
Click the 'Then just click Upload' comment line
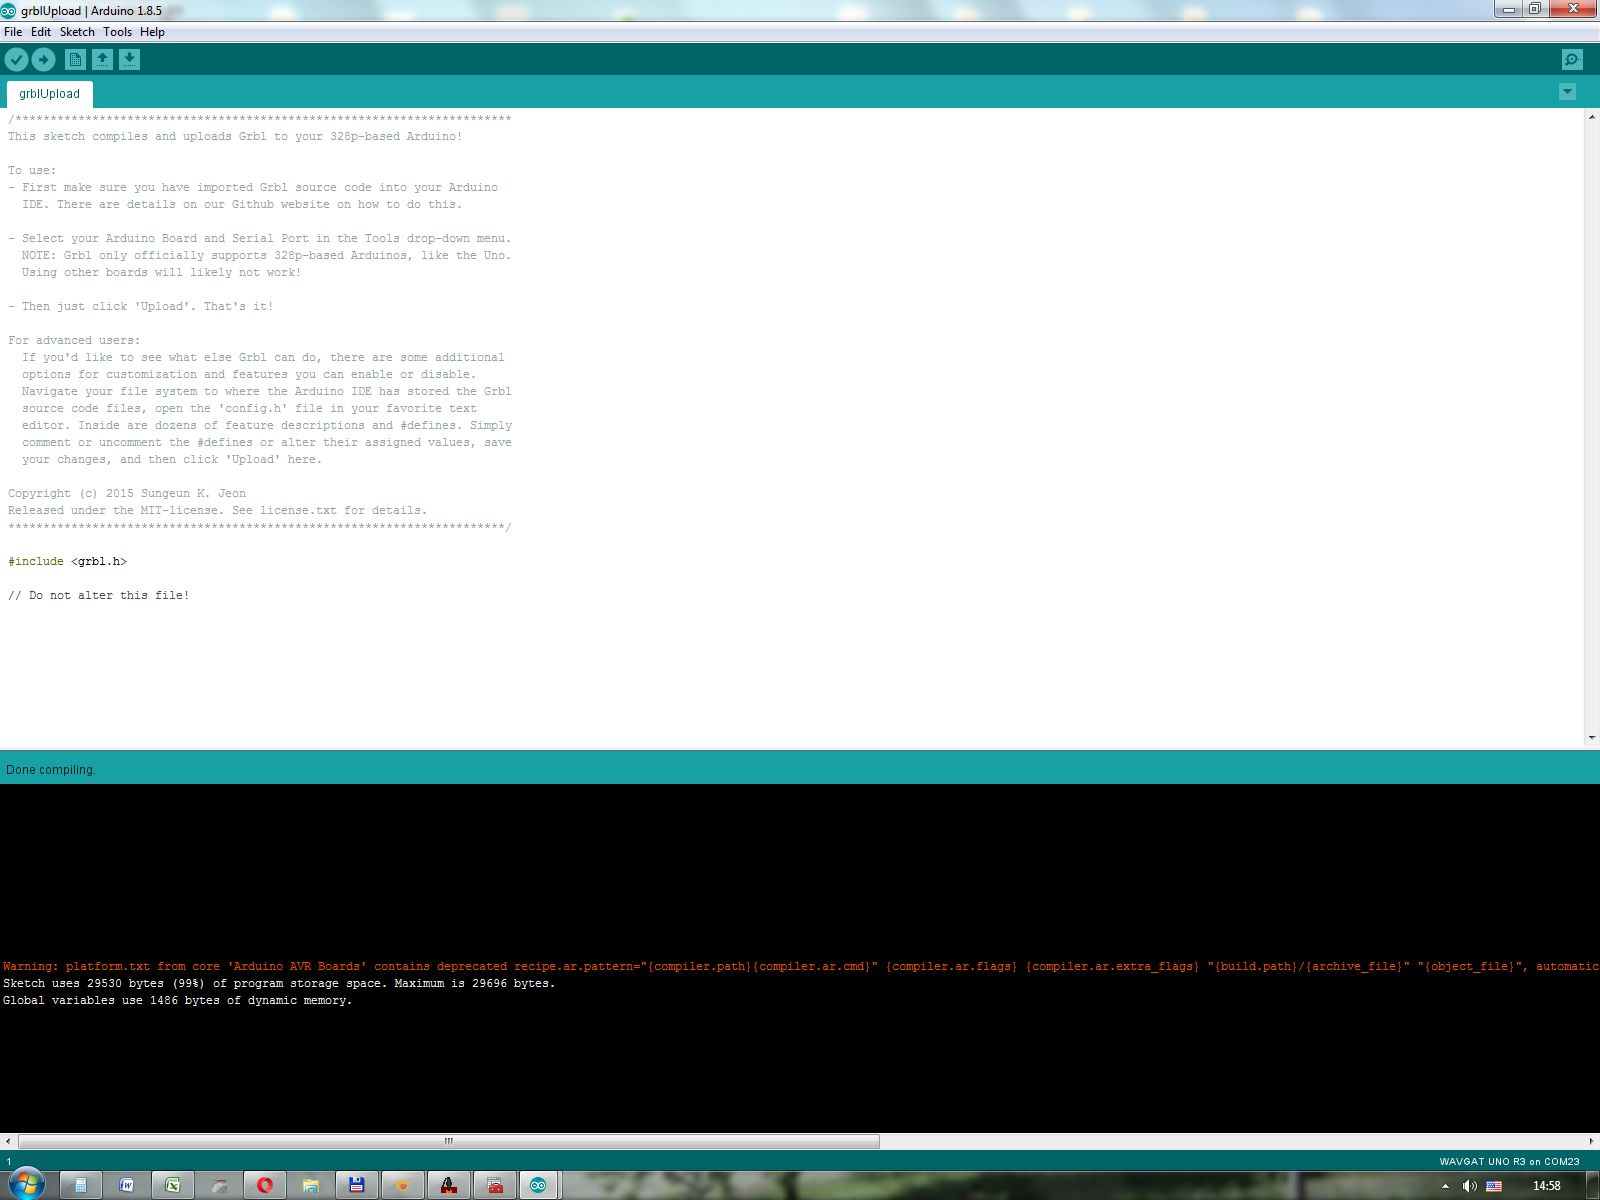click(140, 307)
